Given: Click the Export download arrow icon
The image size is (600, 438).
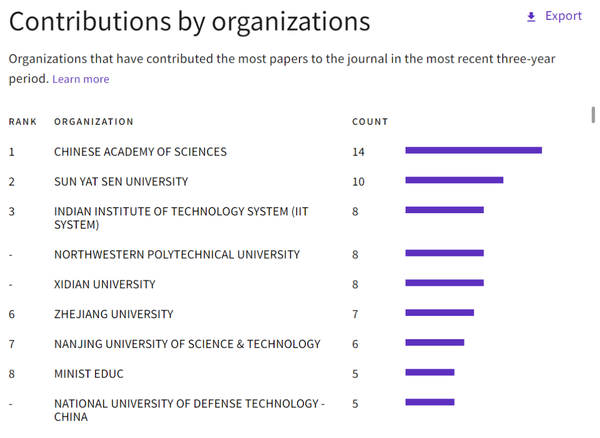Looking at the screenshot, I should click(531, 16).
